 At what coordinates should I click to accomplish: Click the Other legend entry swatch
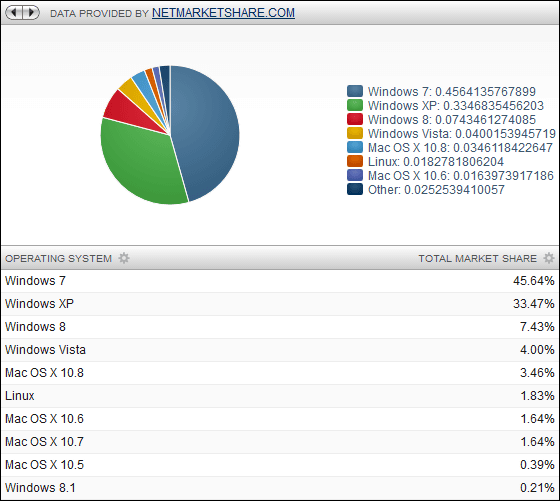click(x=355, y=189)
